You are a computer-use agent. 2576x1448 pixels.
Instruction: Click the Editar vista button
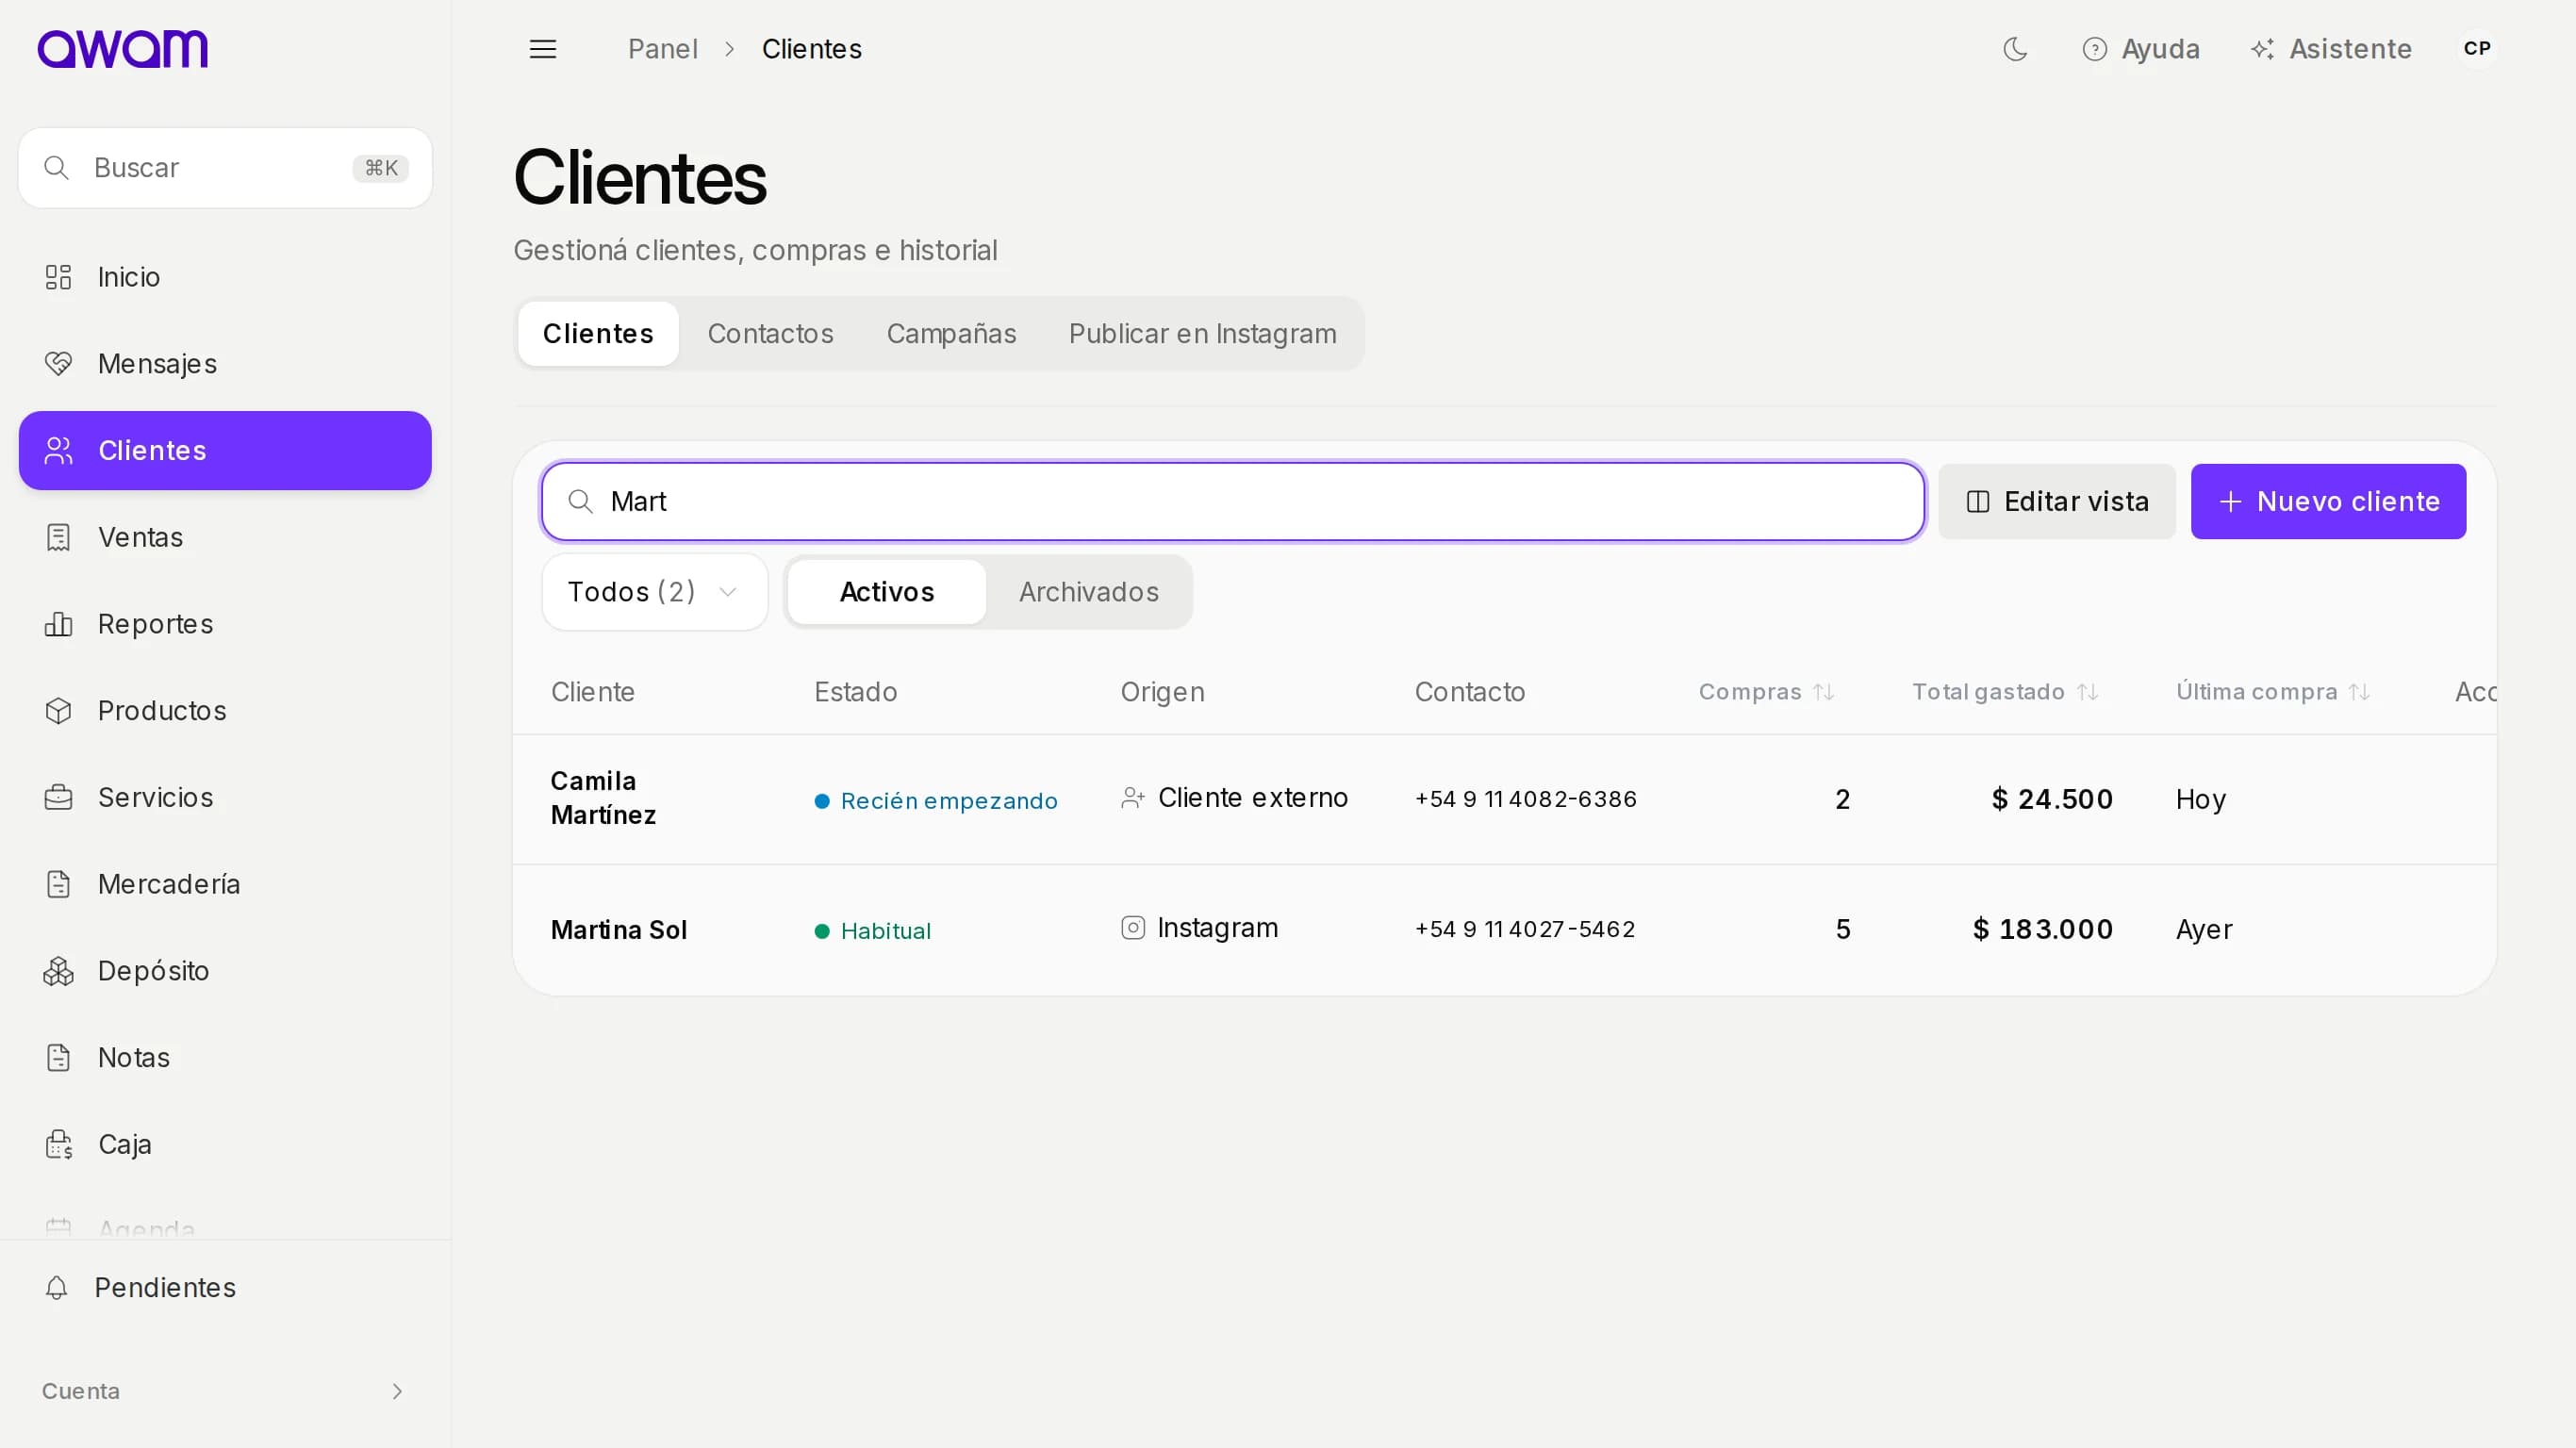pos(2057,502)
